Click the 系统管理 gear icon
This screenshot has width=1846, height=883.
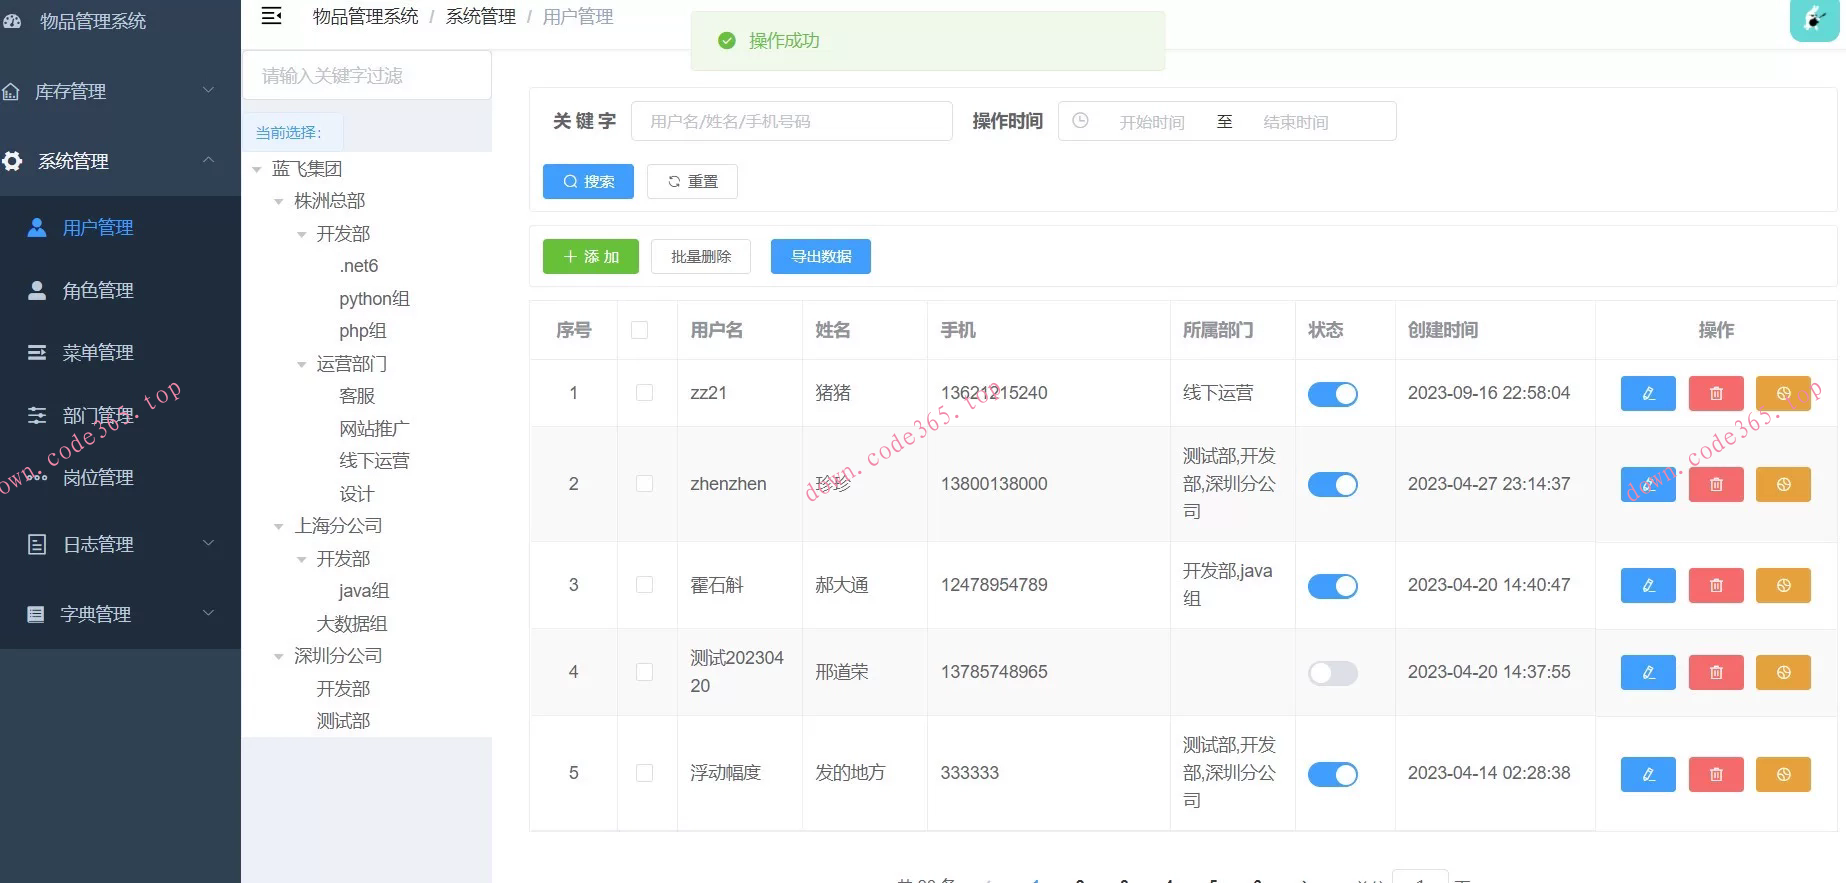12,161
